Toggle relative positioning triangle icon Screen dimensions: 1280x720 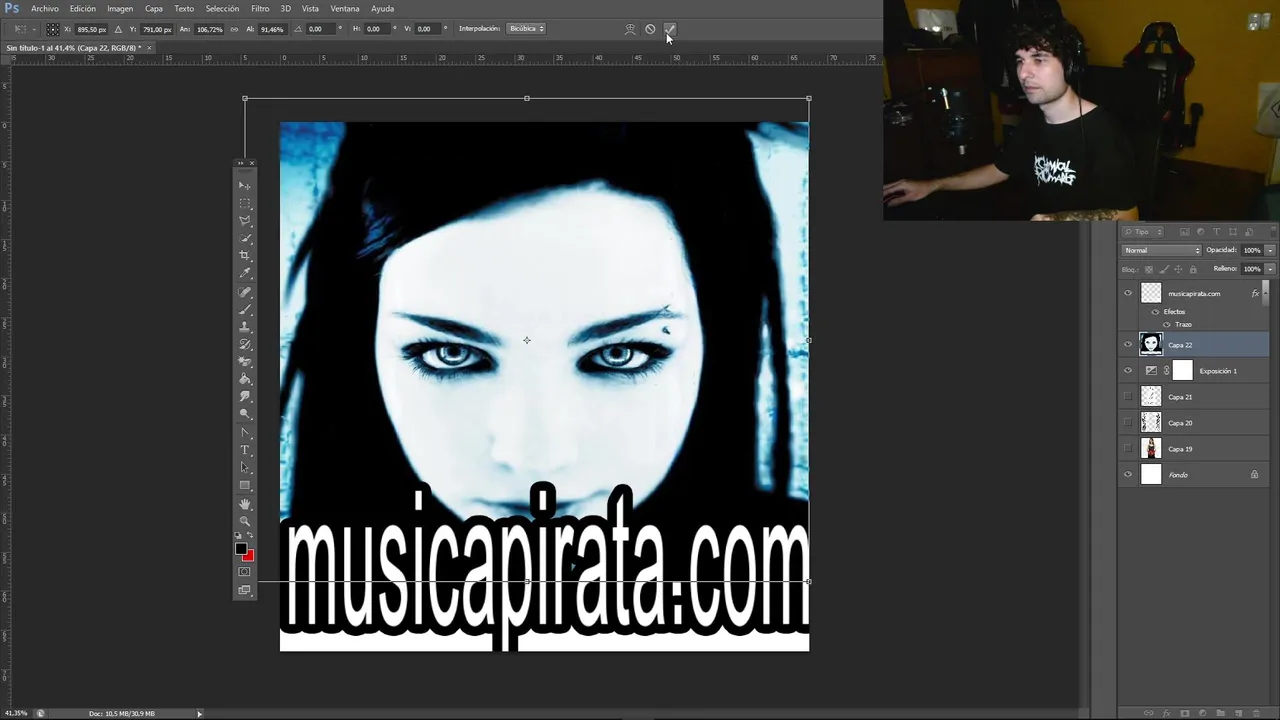[119, 29]
